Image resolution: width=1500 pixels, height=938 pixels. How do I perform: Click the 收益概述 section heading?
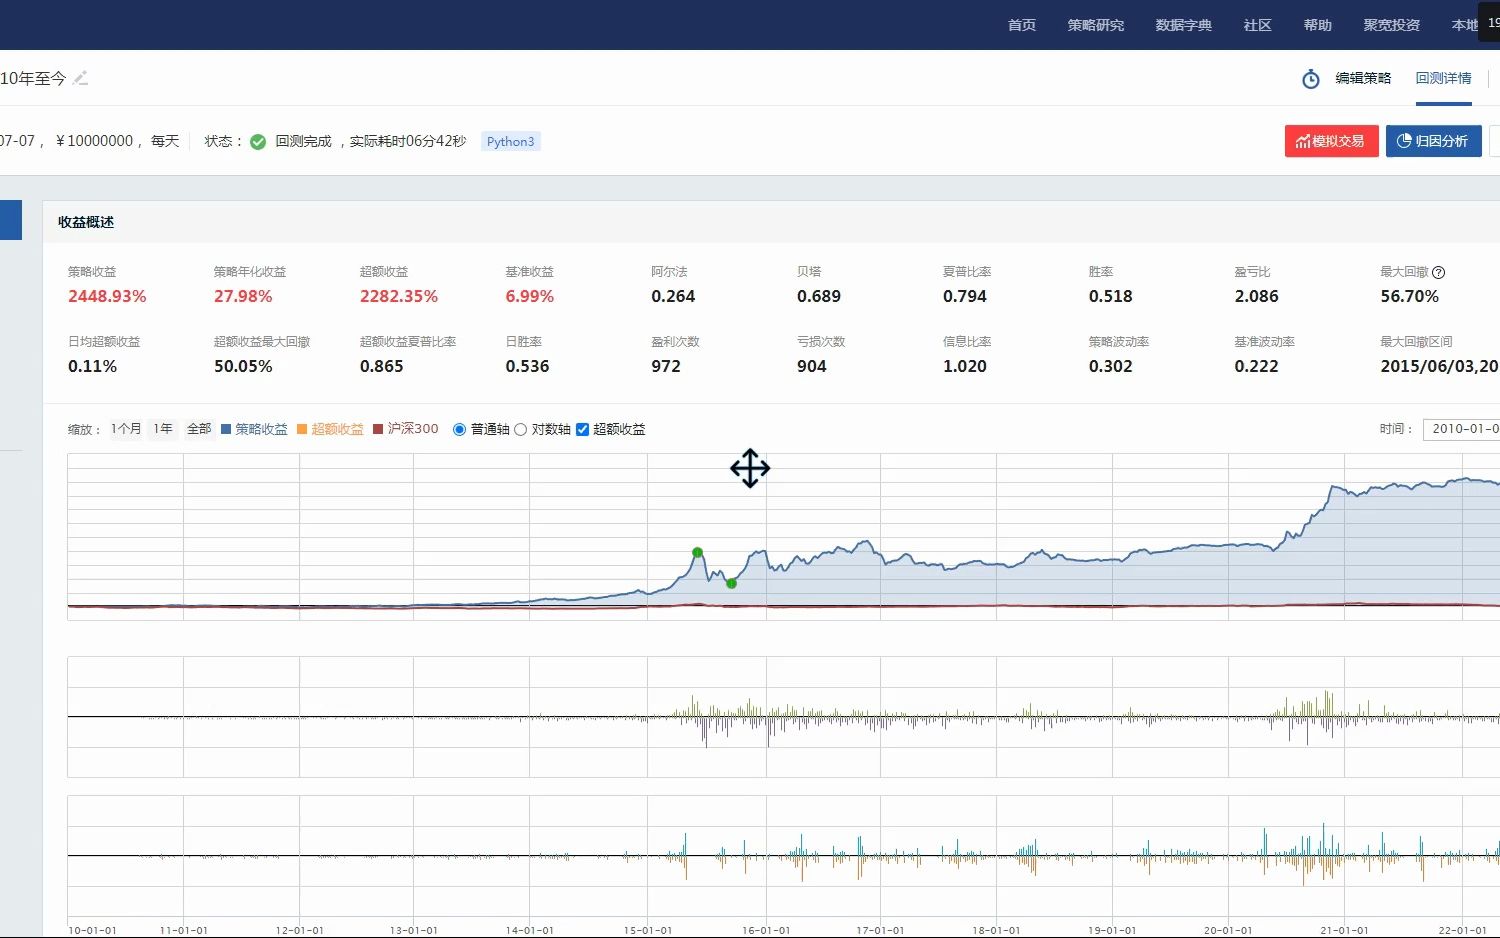tap(86, 222)
